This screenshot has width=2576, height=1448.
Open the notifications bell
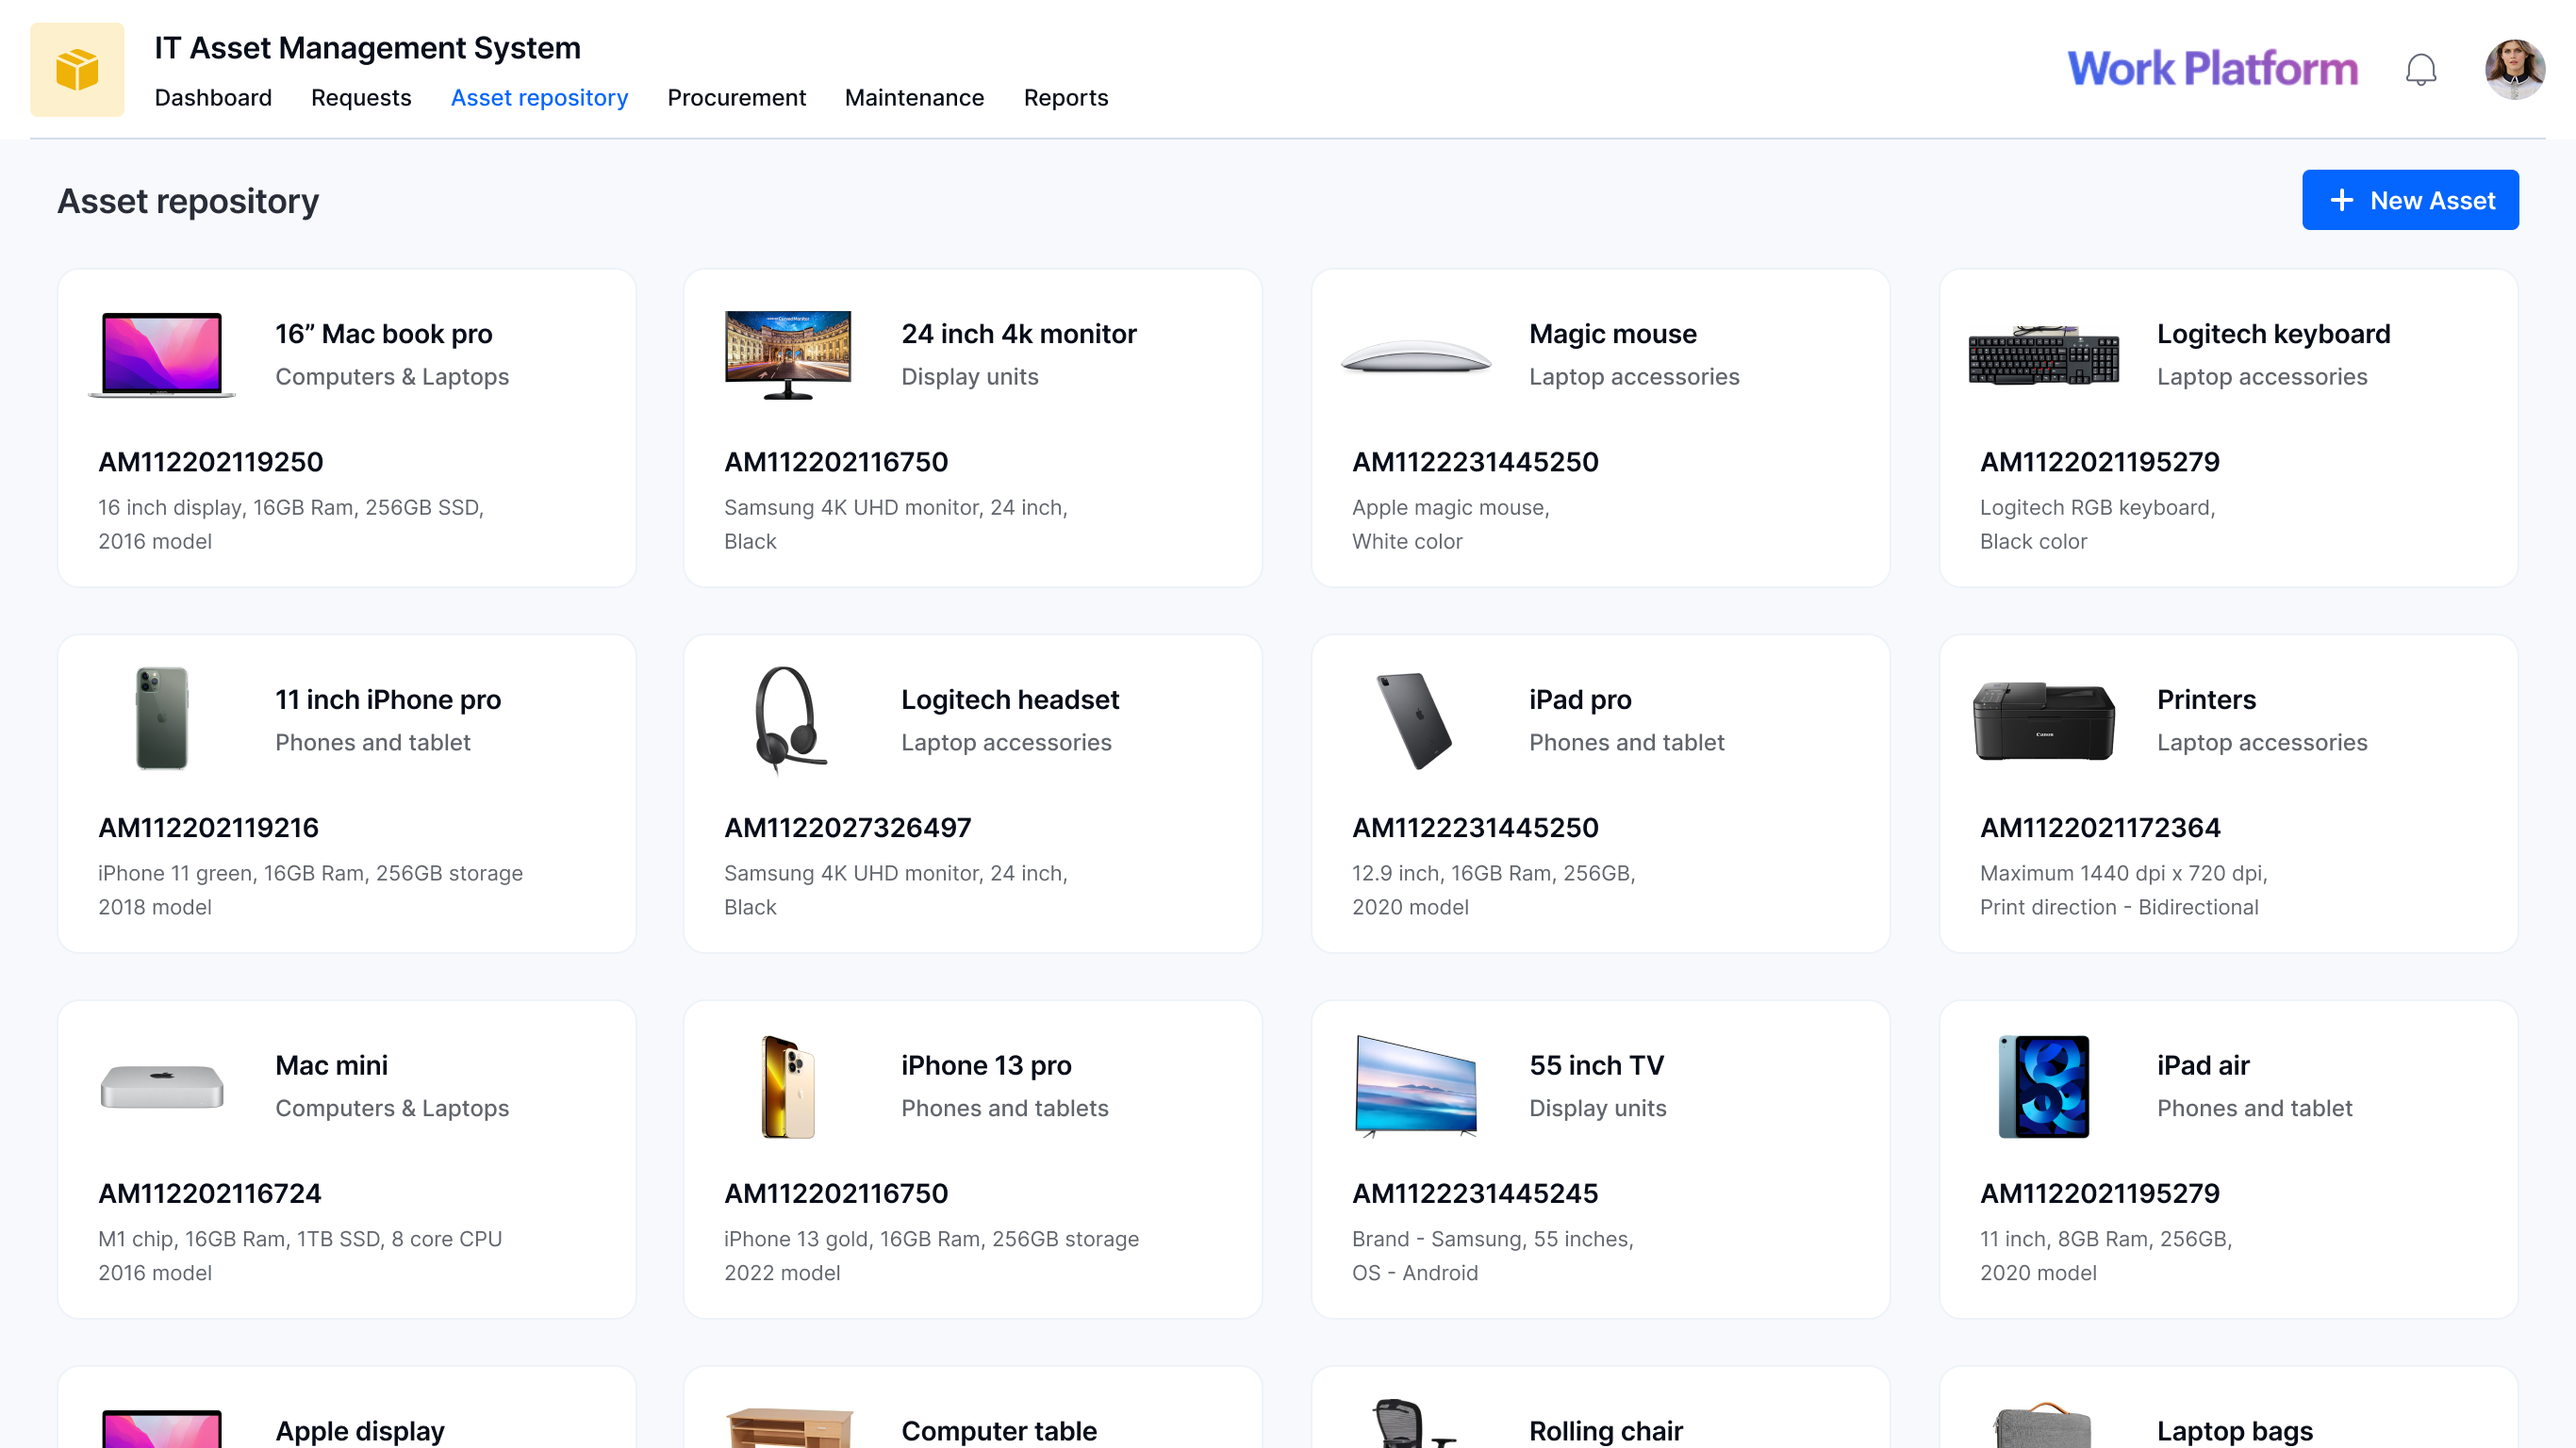[2420, 70]
